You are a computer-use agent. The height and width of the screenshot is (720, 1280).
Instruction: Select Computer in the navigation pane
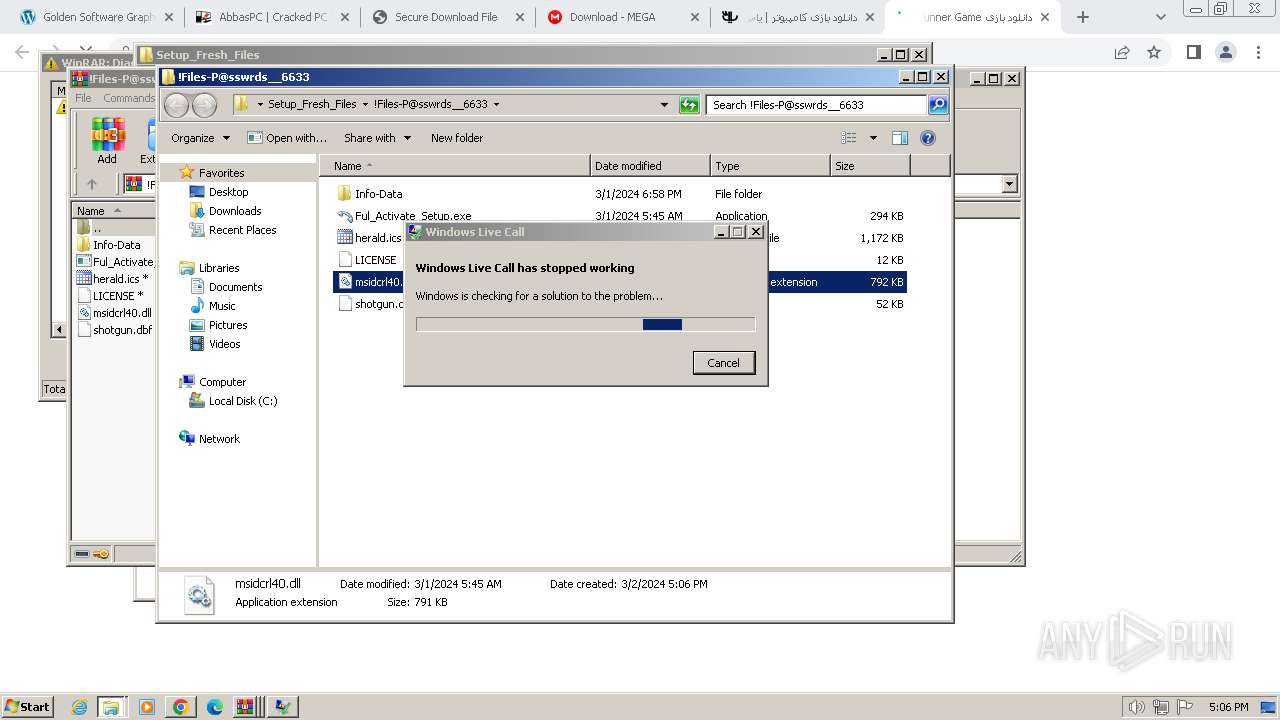[x=222, y=382]
